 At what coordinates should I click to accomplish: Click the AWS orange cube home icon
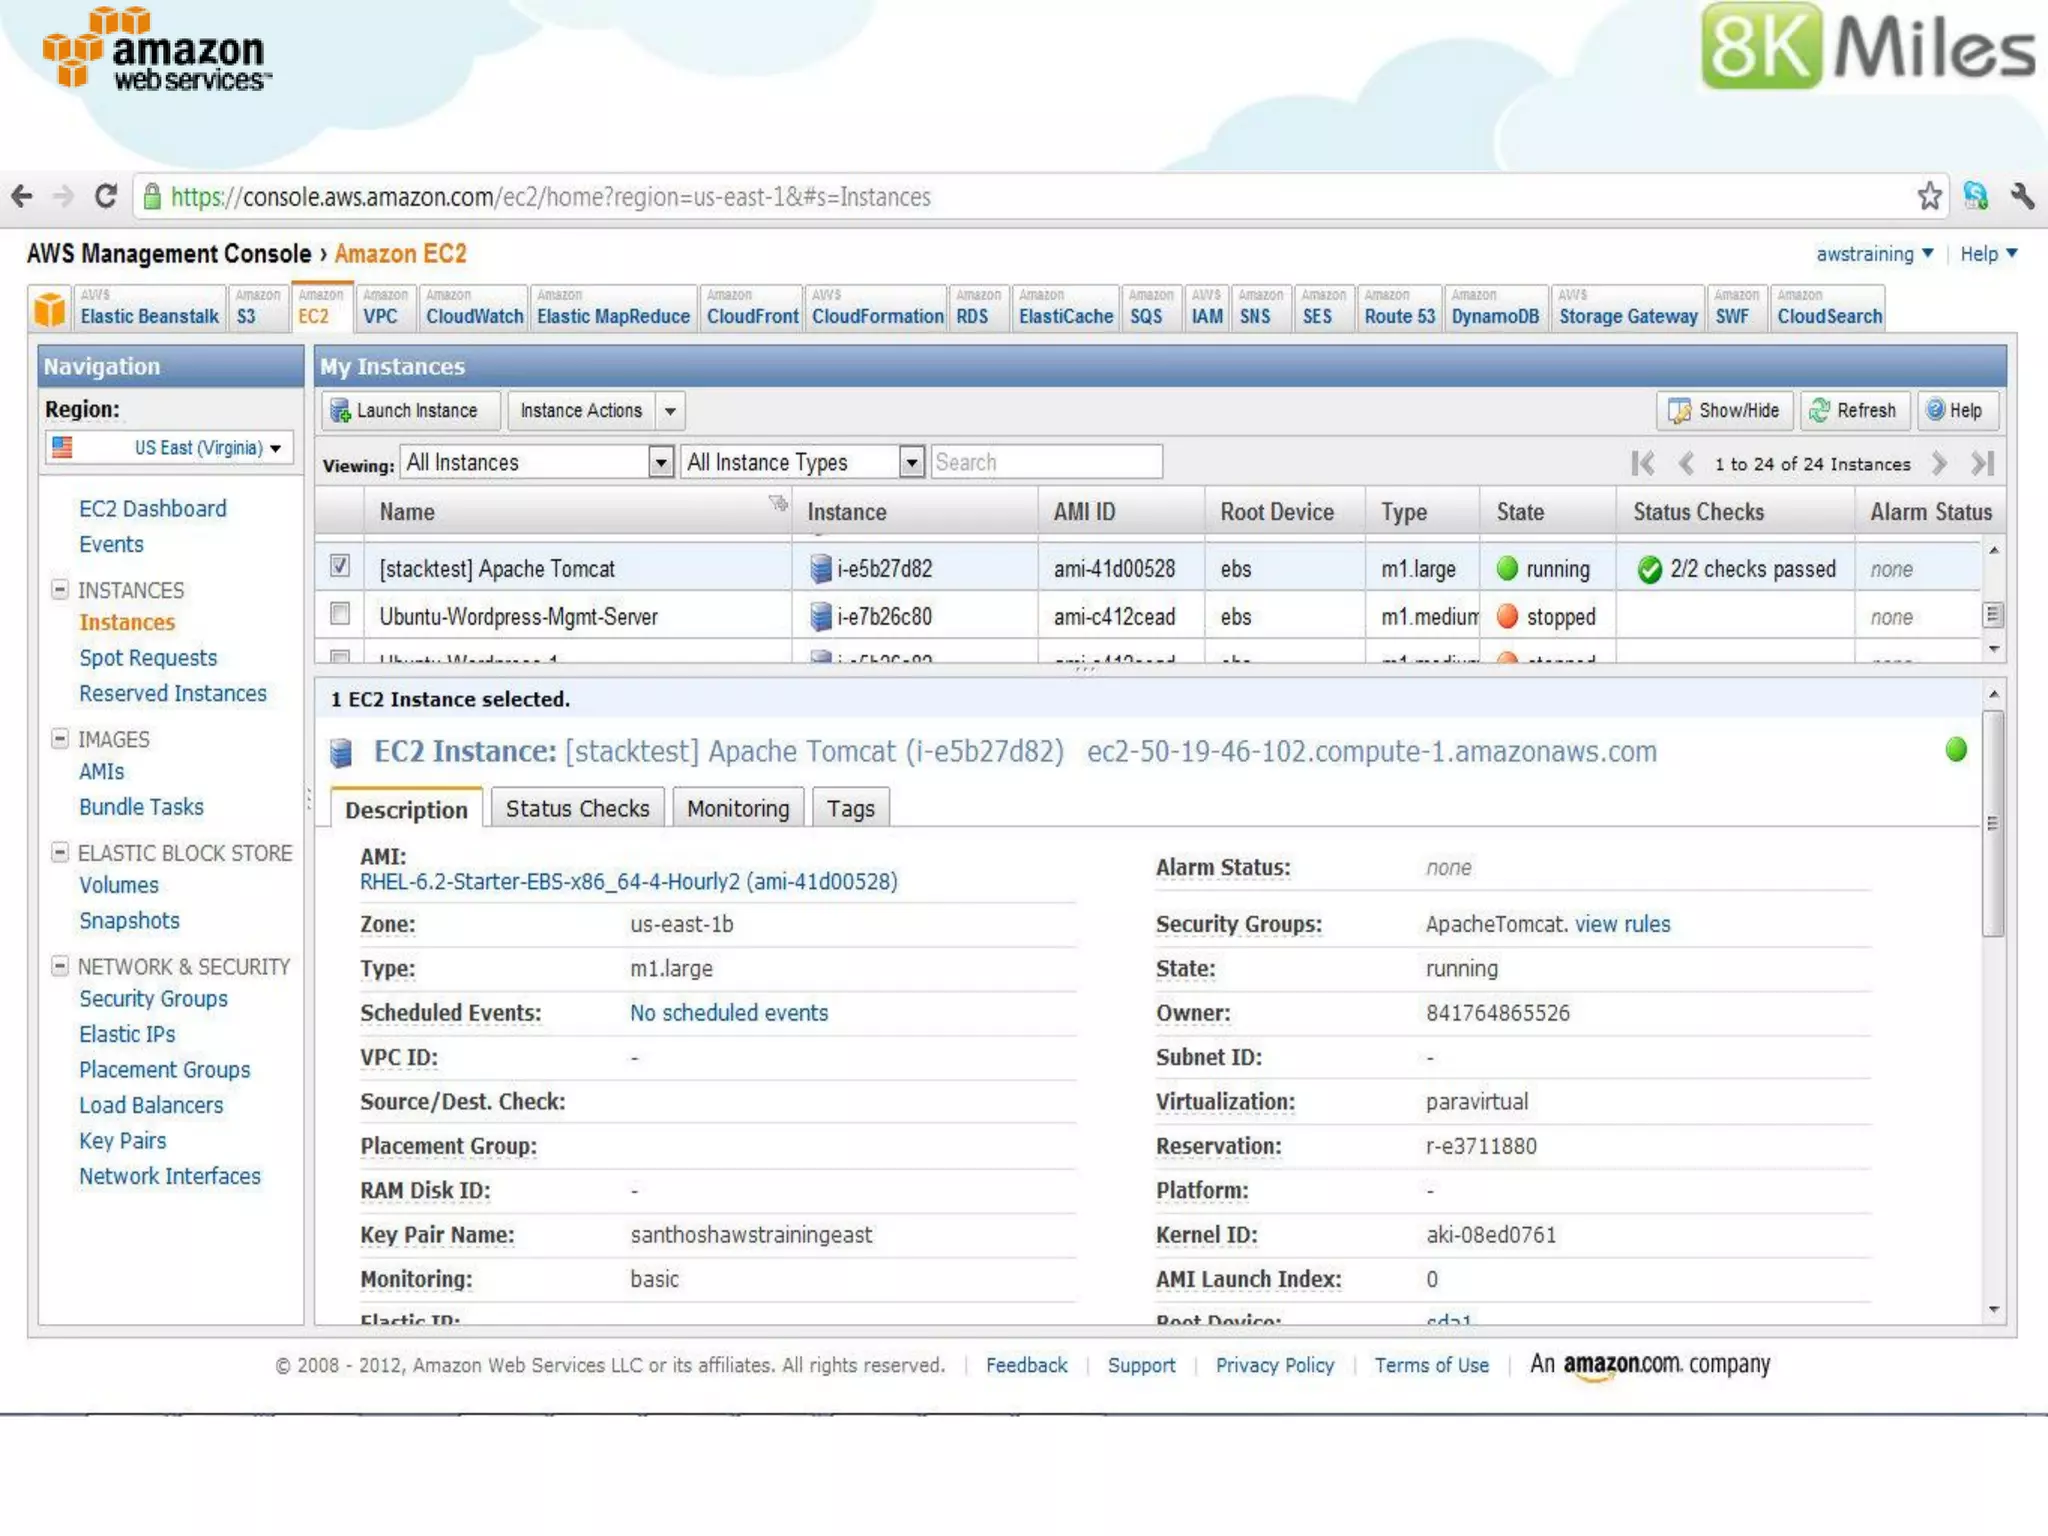tap(50, 309)
